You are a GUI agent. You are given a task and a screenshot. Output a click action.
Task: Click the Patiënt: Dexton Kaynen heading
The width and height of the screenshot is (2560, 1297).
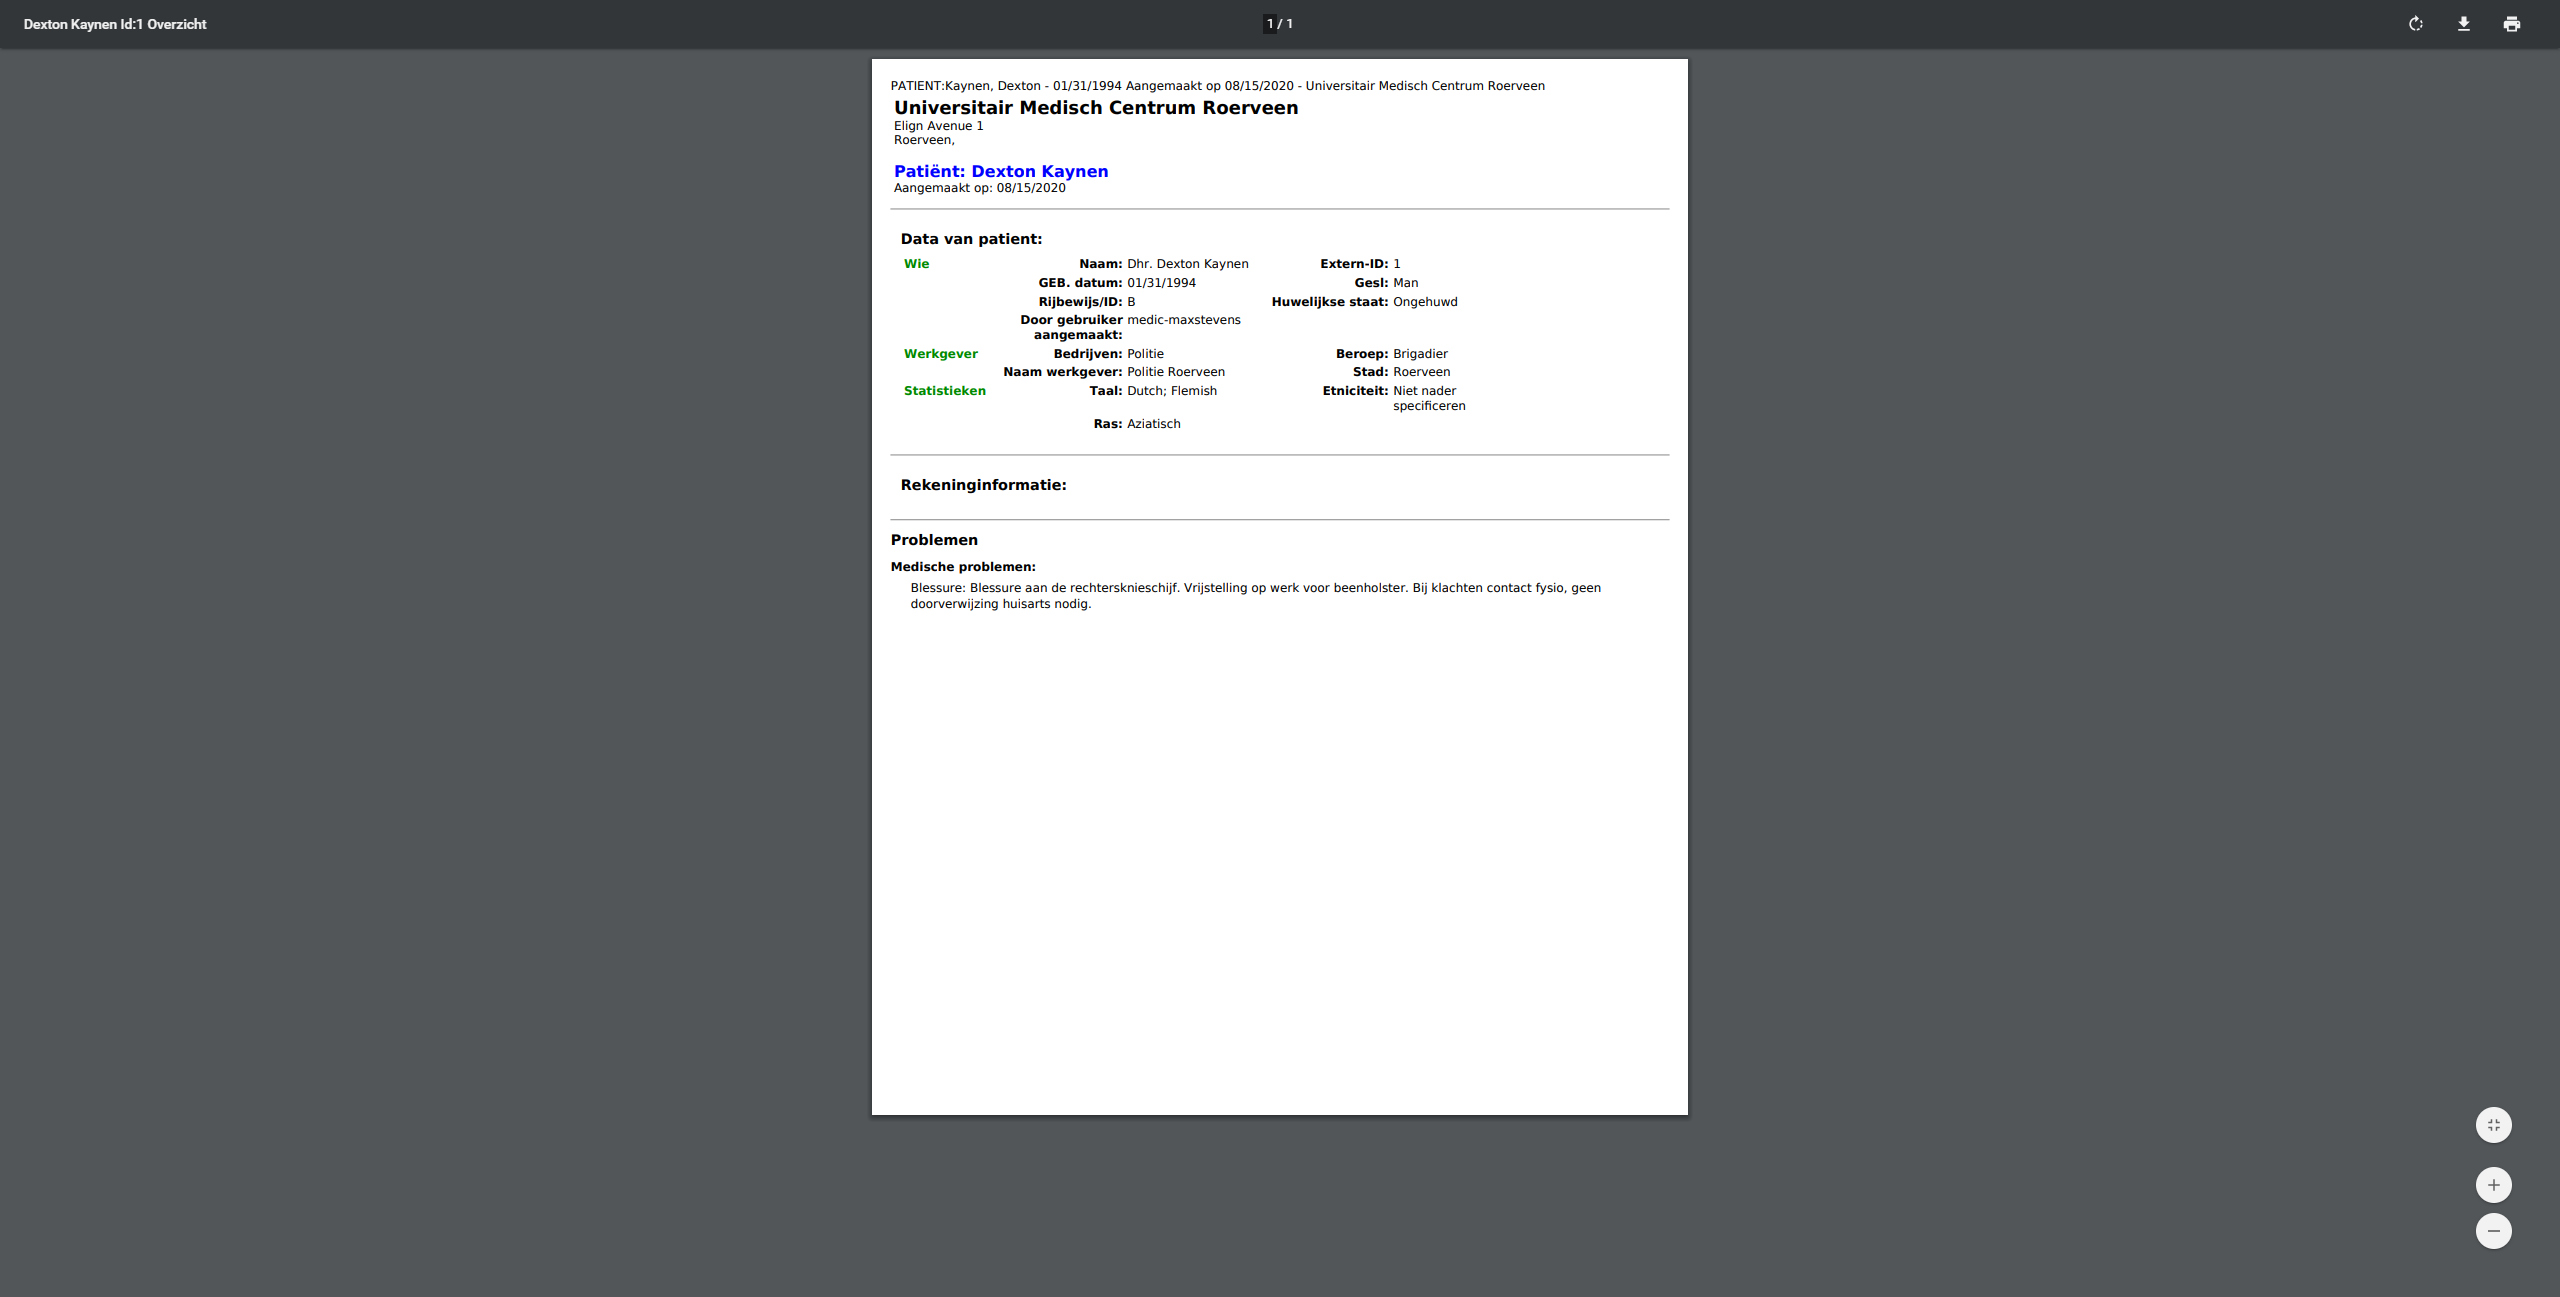pos(1001,171)
